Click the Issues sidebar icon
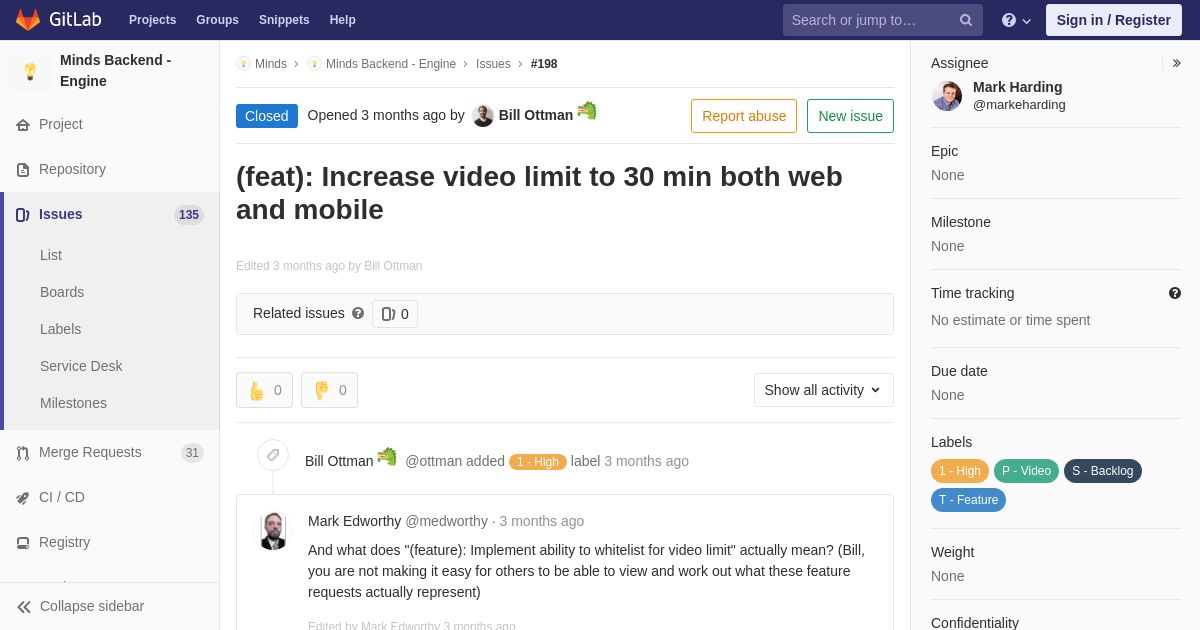The image size is (1200, 630). [x=23, y=215]
